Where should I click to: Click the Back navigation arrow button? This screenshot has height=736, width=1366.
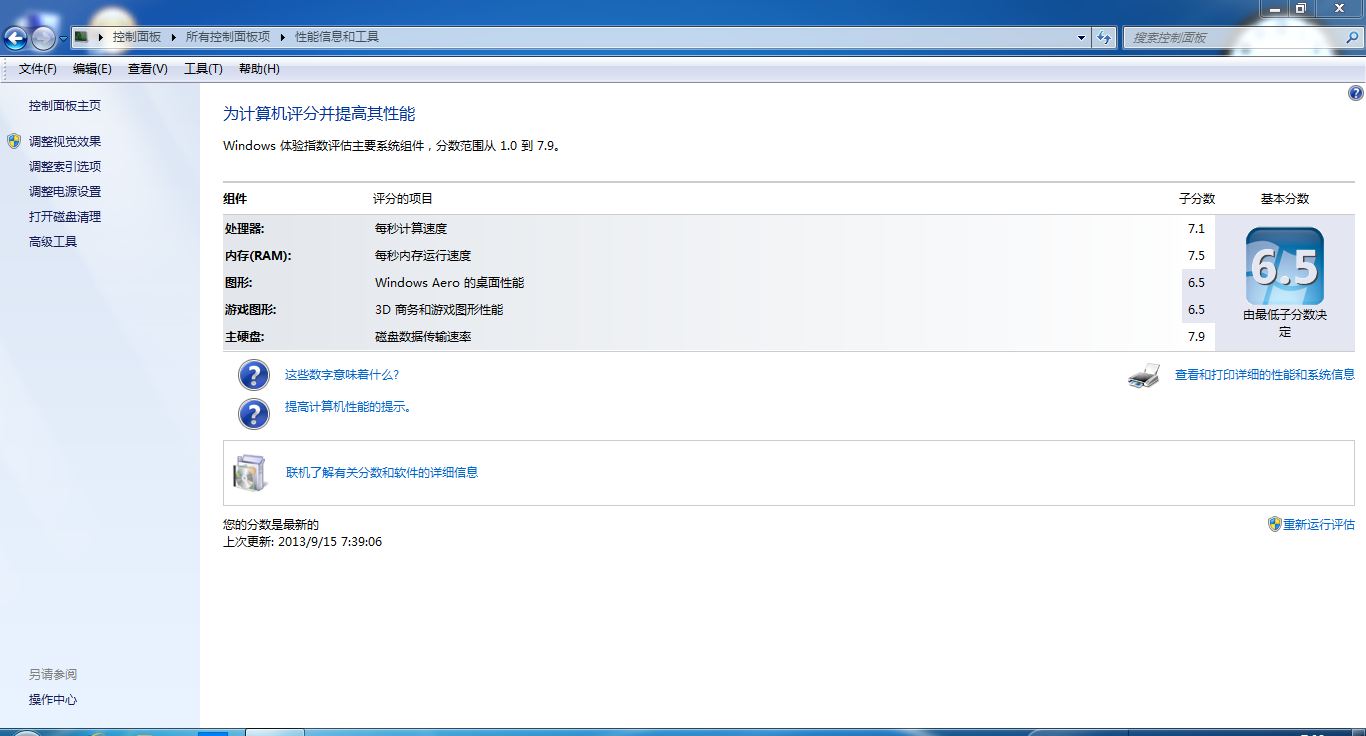pos(15,38)
